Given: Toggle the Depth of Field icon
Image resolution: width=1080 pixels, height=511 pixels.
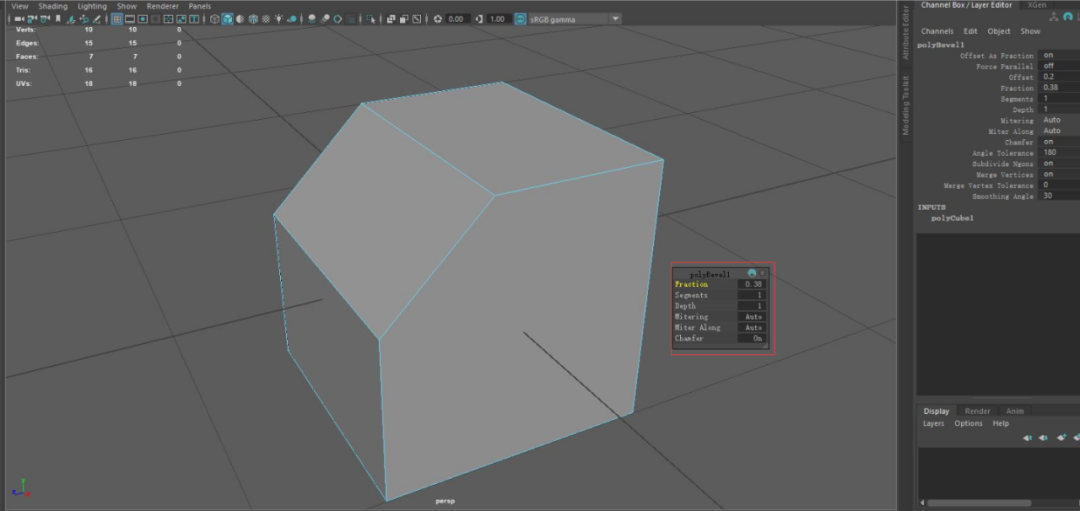Looking at the screenshot, I should pos(351,19).
